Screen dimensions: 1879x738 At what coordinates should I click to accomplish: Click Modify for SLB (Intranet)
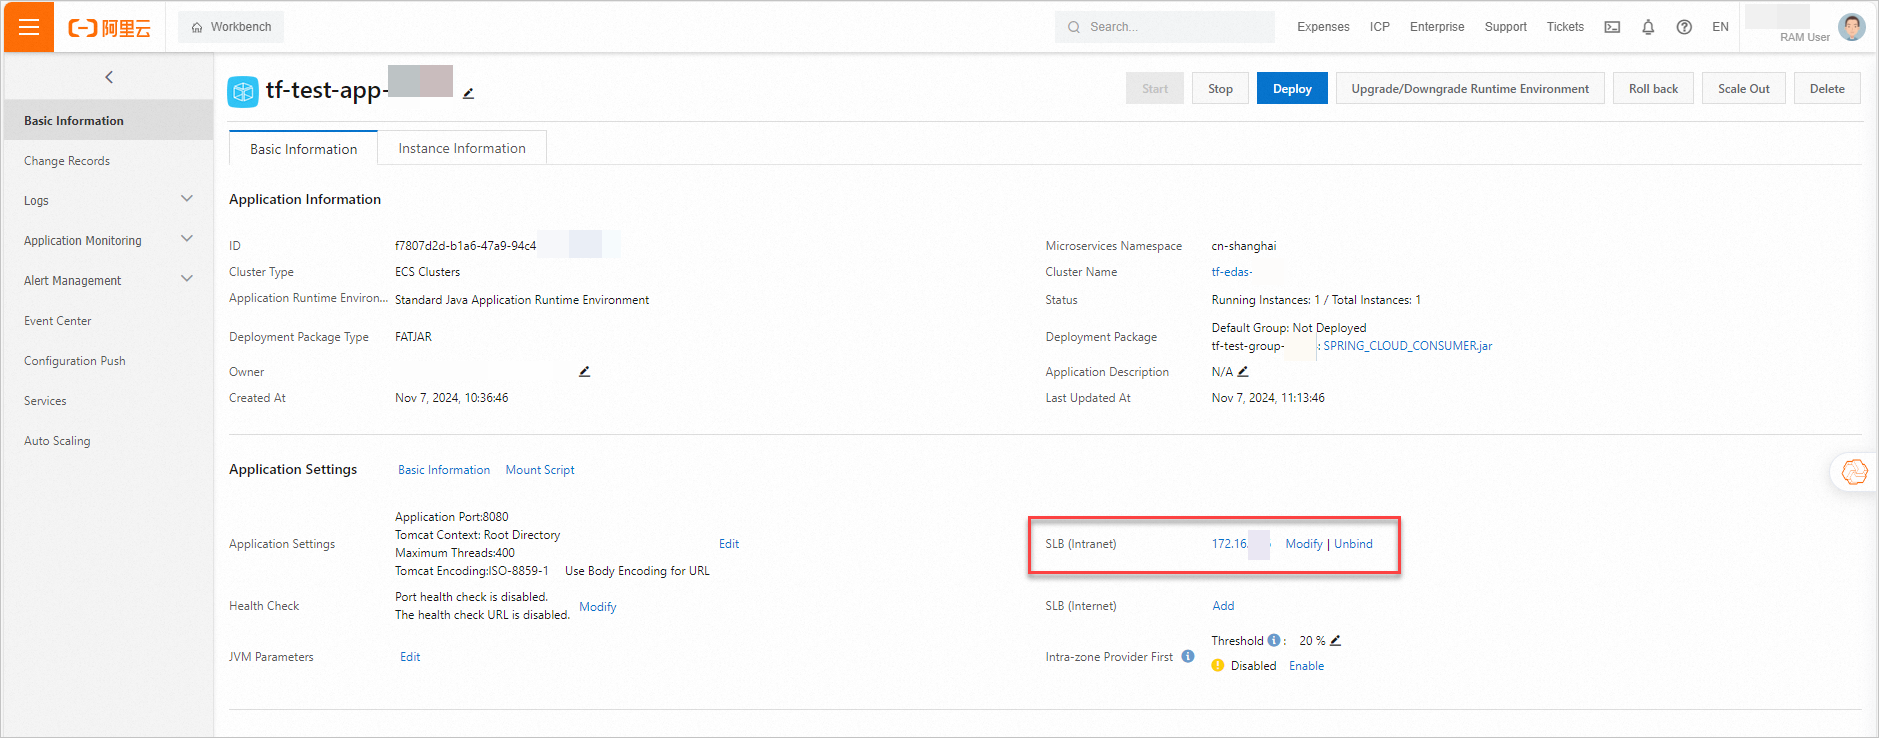pos(1304,544)
